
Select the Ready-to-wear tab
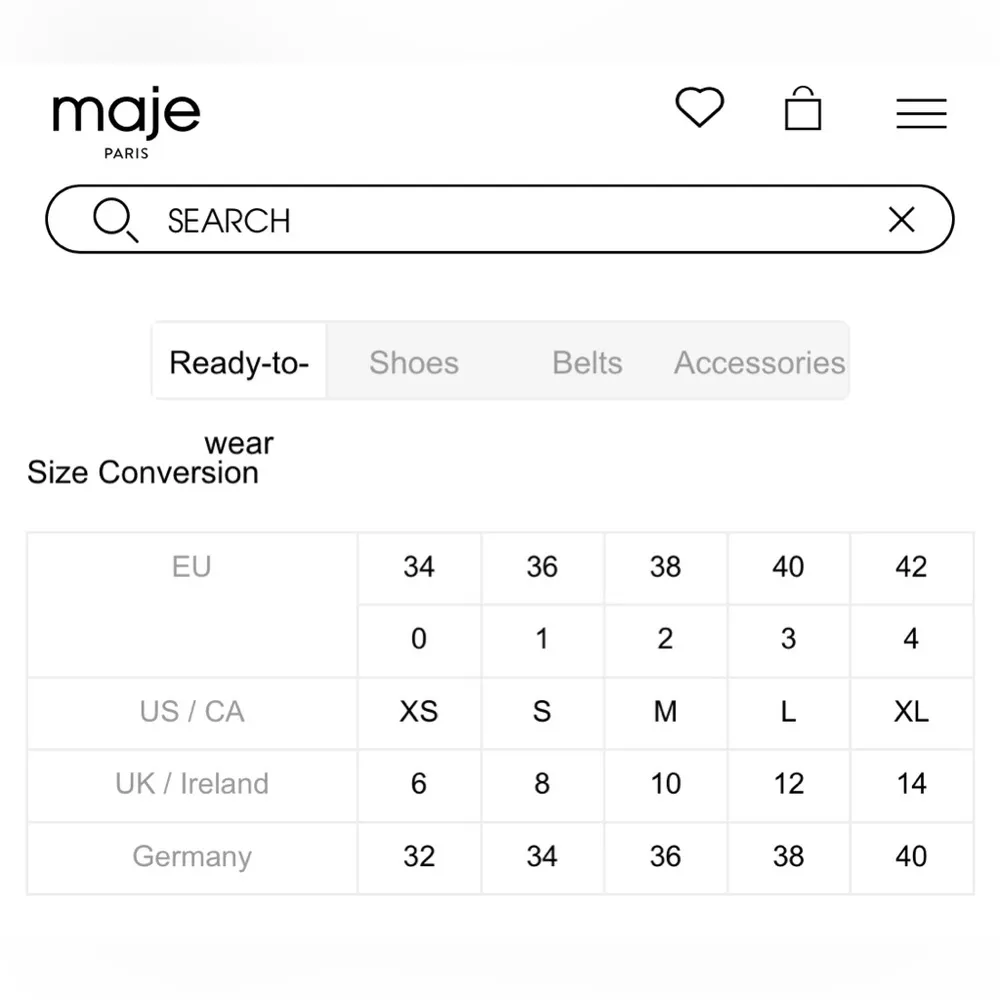point(239,362)
